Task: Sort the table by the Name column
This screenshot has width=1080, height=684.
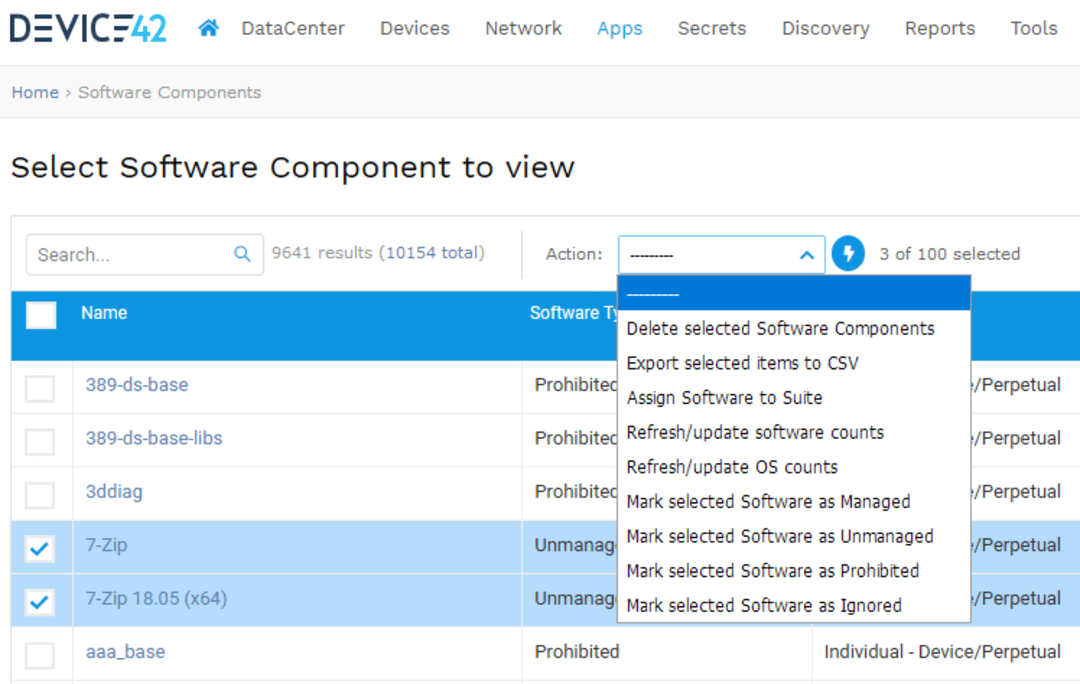Action: coord(104,313)
